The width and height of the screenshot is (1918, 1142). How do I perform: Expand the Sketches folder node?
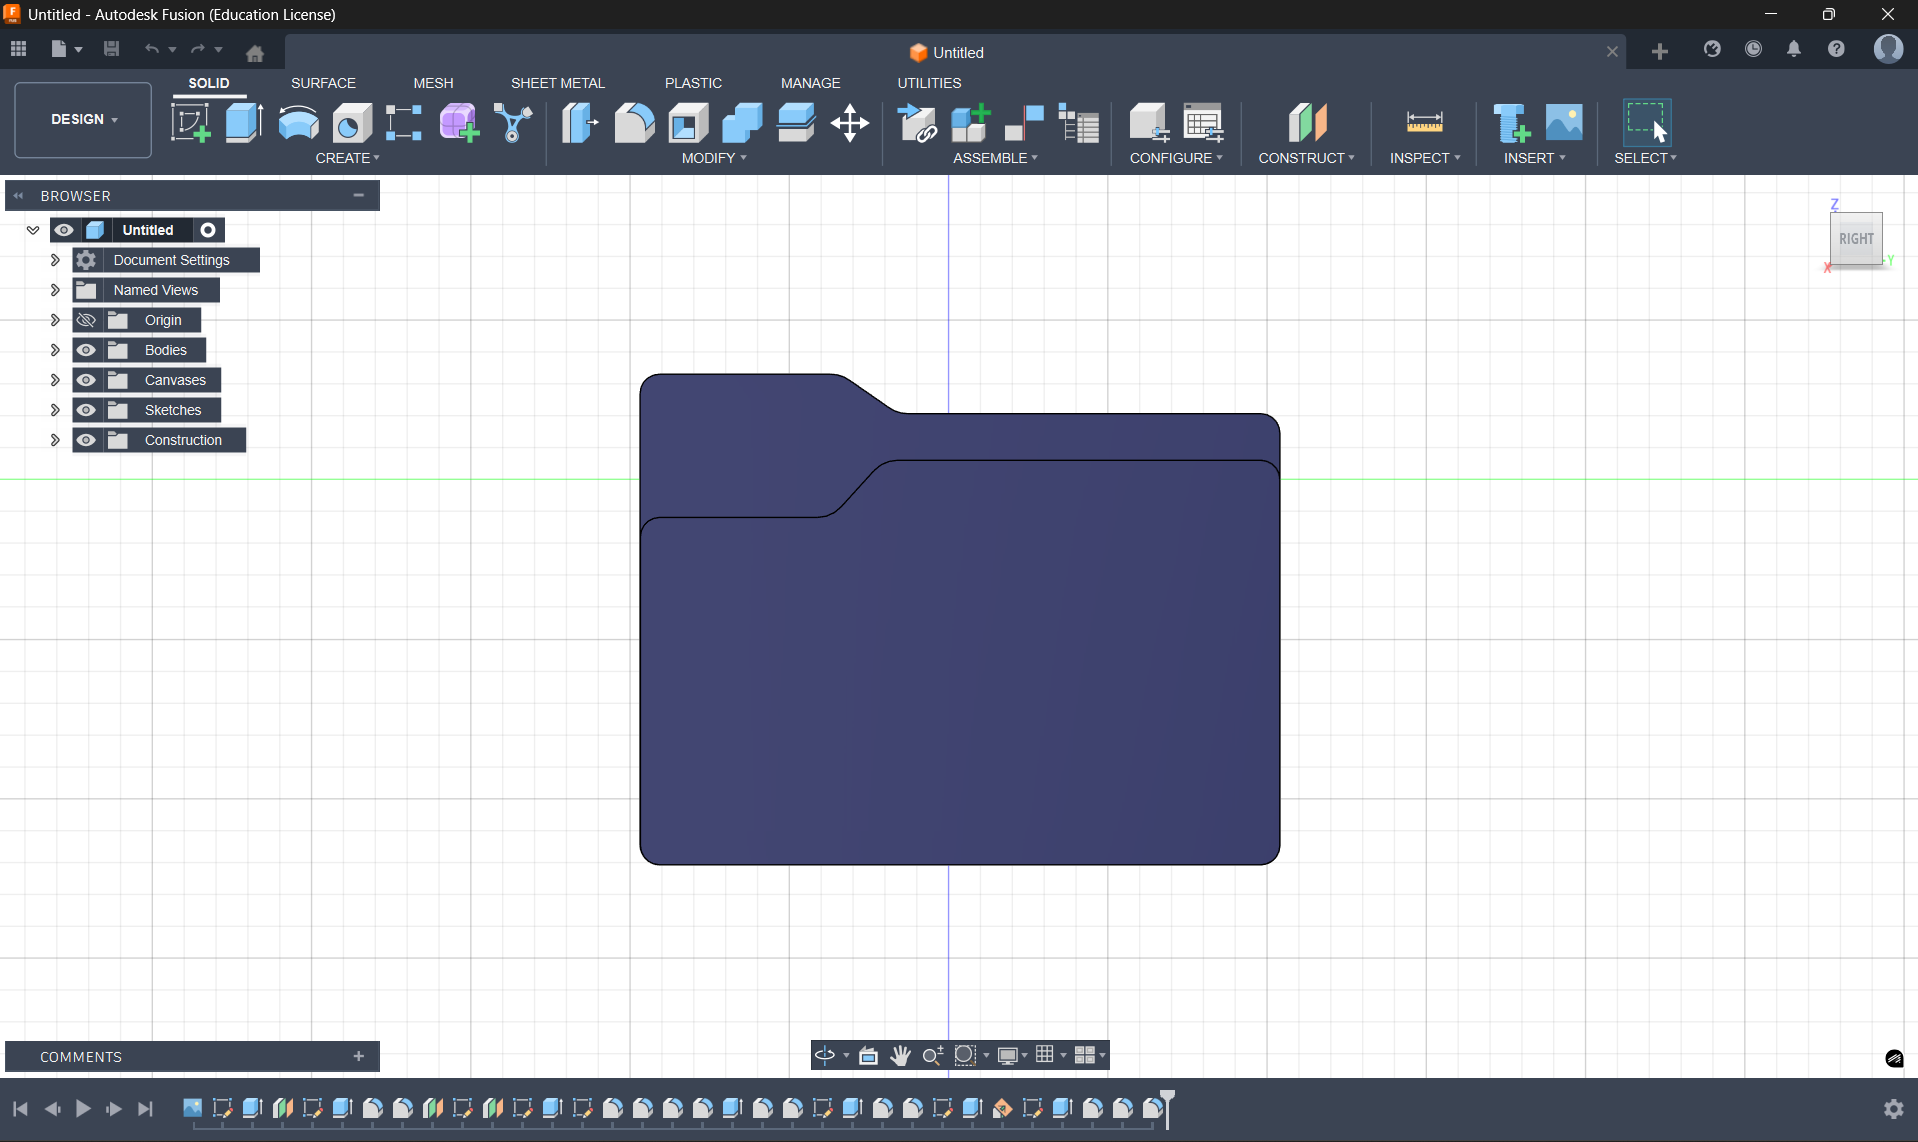tap(55, 410)
